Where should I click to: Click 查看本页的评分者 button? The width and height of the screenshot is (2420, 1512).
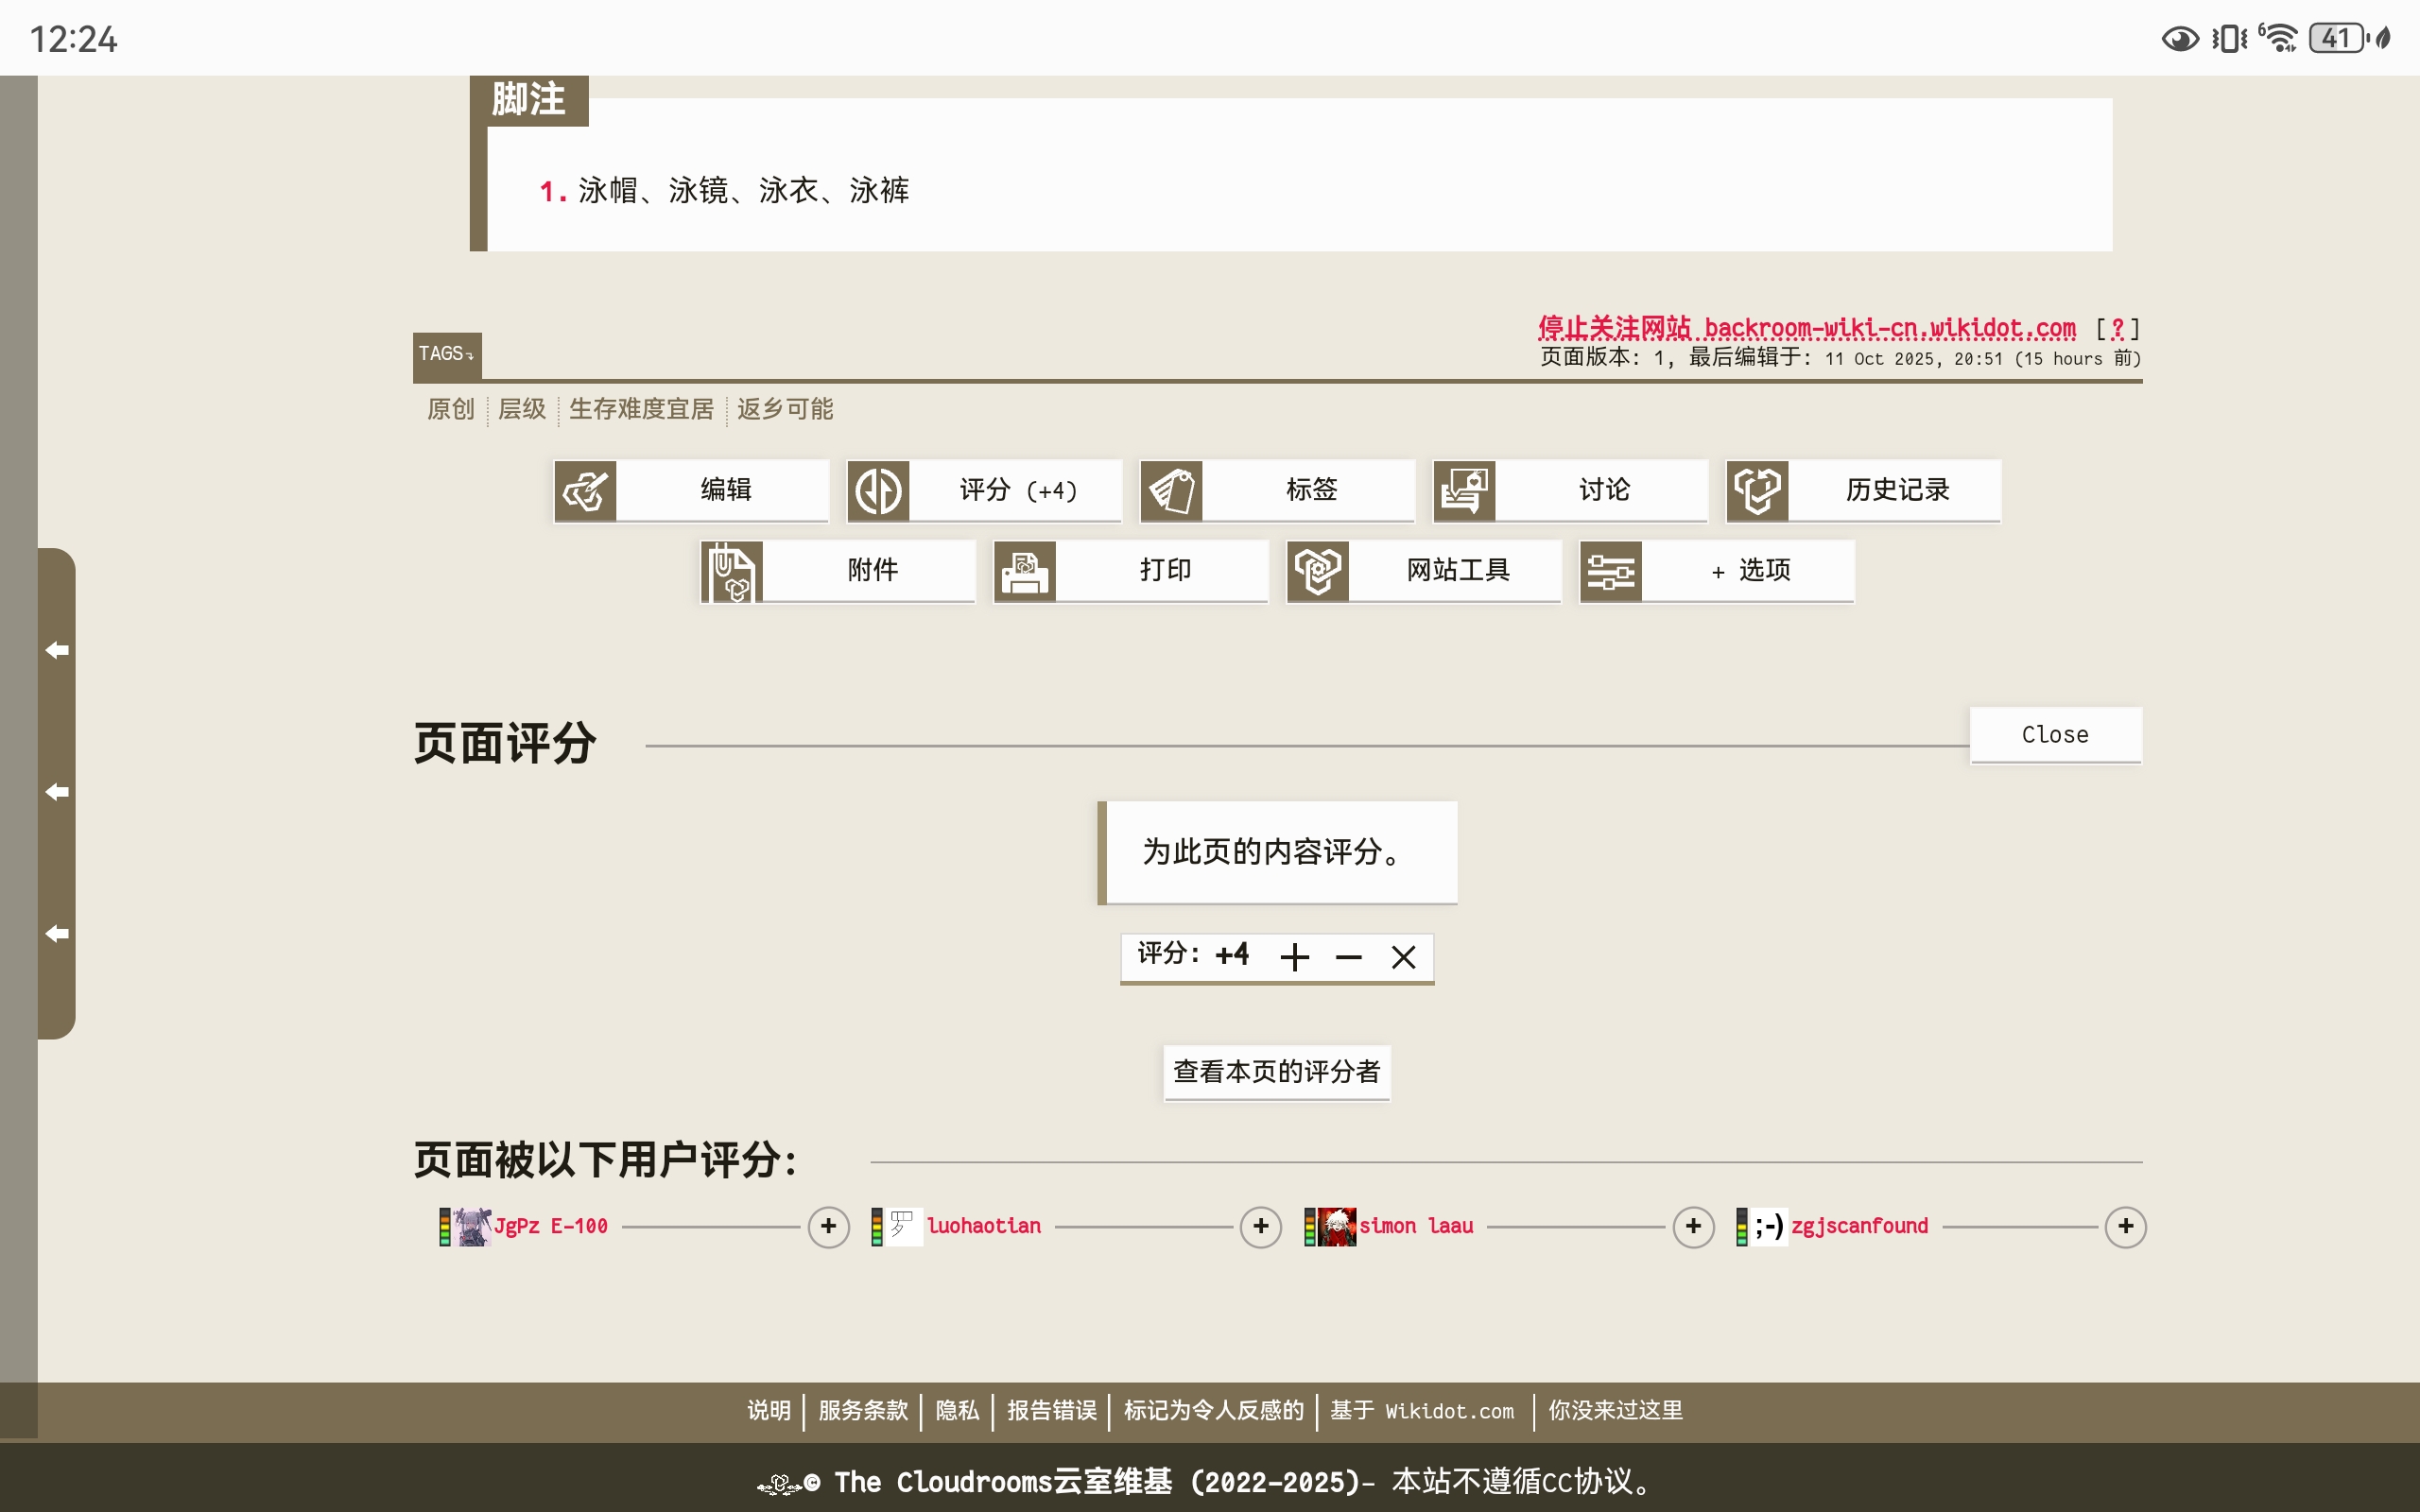(1276, 1072)
